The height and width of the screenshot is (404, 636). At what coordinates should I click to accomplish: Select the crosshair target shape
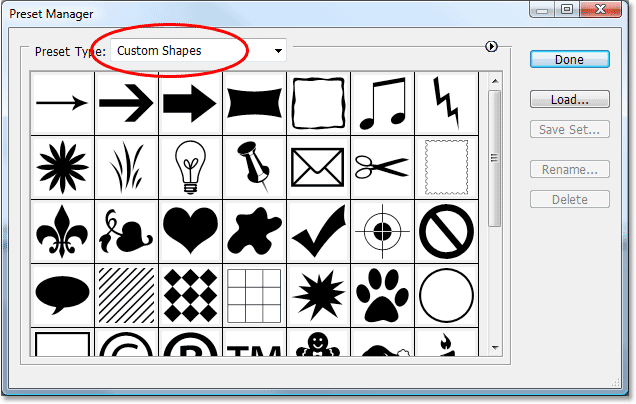pyautogui.click(x=382, y=230)
